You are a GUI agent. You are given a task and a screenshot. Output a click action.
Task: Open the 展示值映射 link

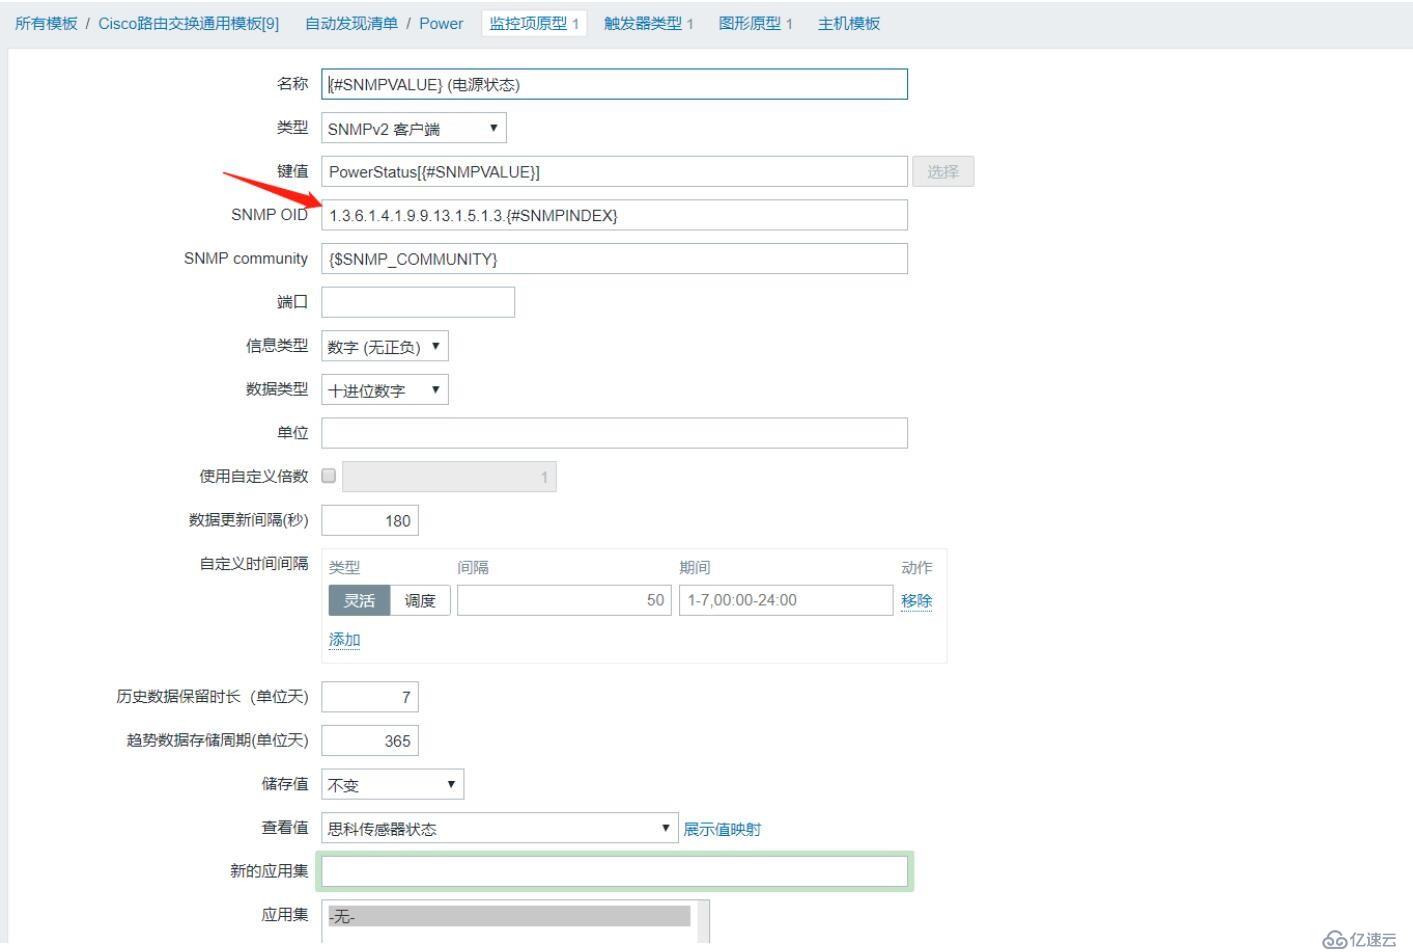(x=722, y=828)
